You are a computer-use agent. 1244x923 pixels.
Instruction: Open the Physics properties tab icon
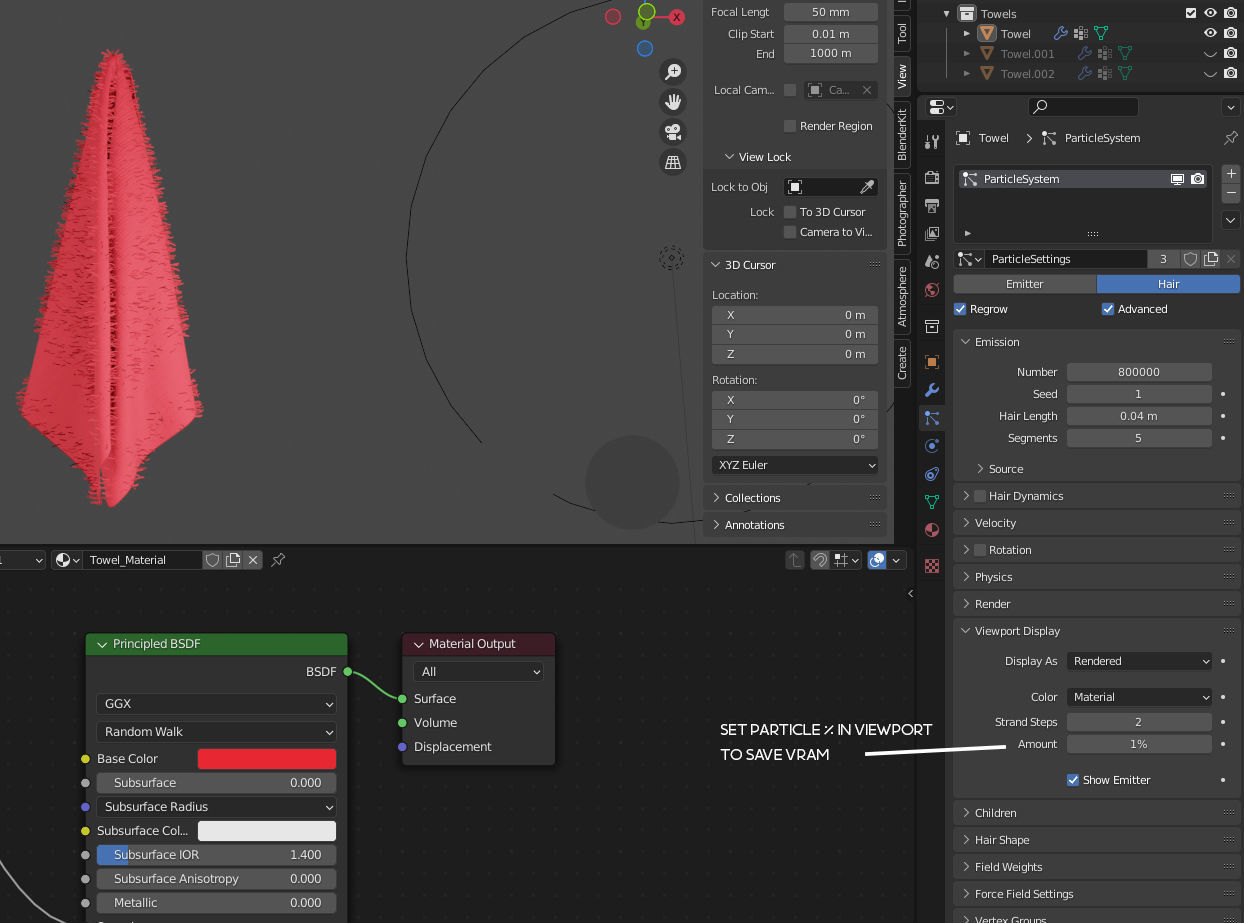click(x=932, y=446)
